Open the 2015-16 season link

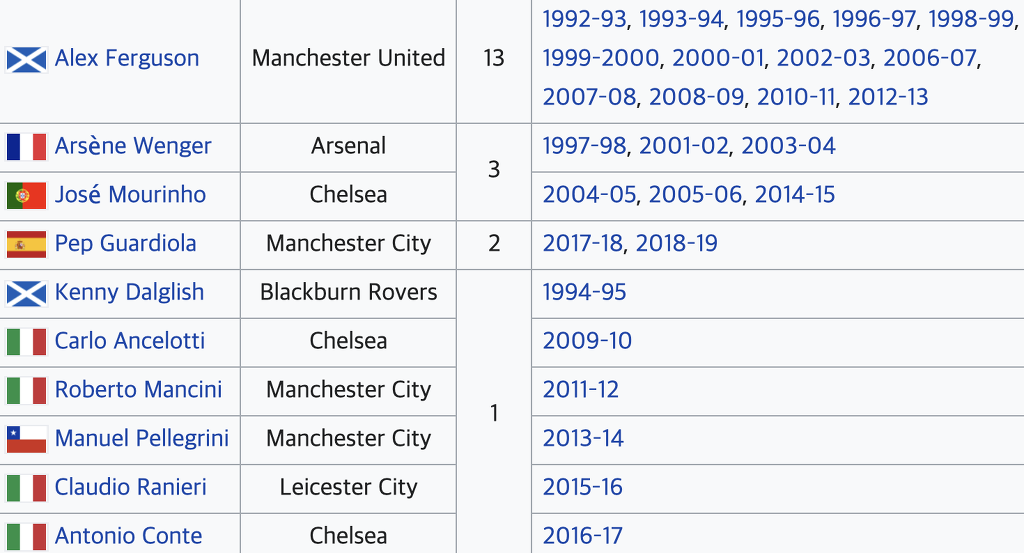click(583, 487)
